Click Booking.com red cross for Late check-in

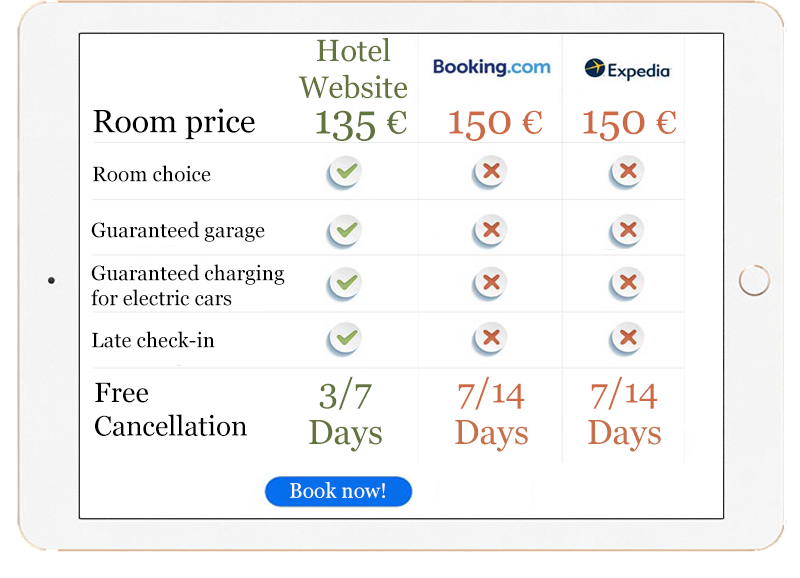click(490, 339)
